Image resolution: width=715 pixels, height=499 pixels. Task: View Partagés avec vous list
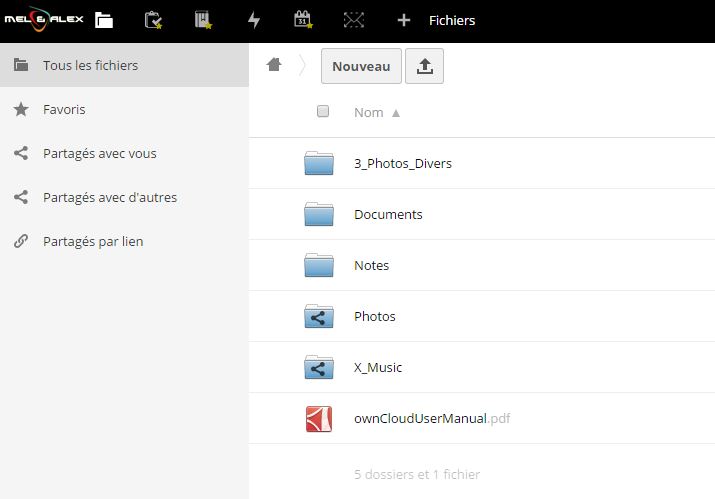(99, 153)
